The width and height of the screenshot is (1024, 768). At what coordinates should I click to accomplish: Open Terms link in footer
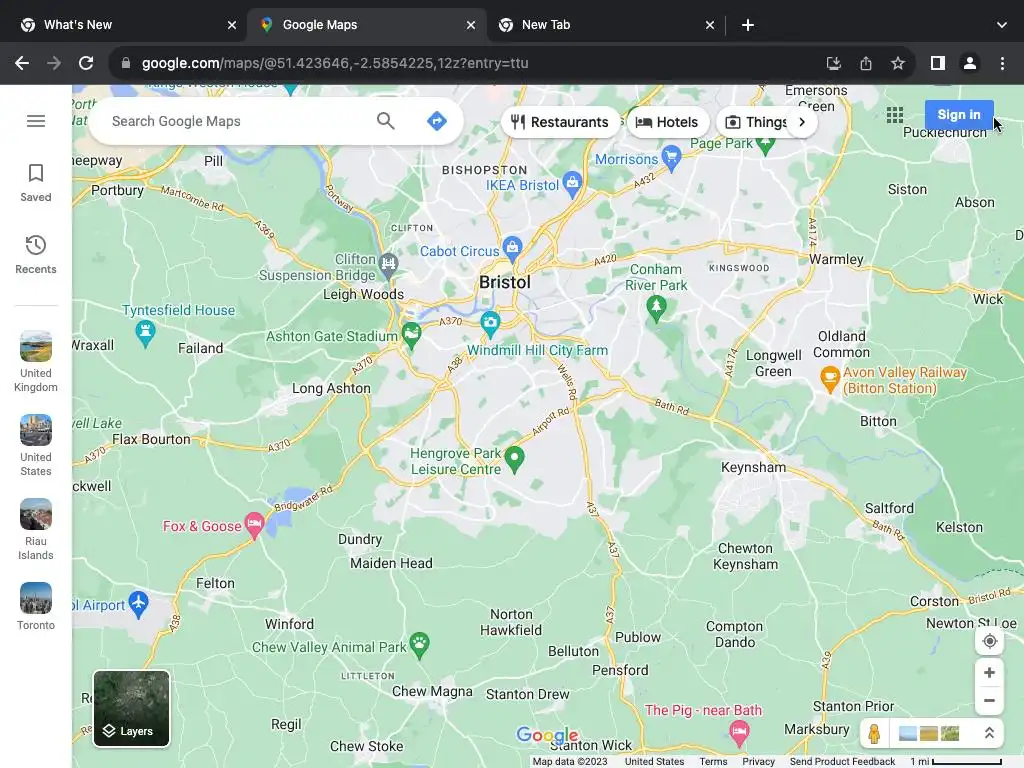coord(713,761)
